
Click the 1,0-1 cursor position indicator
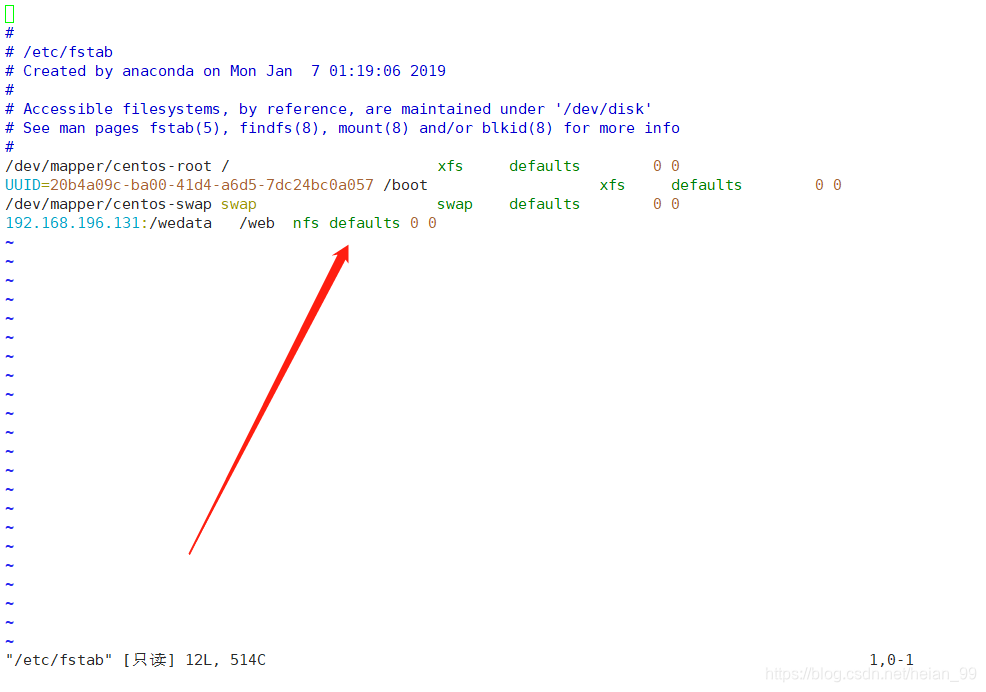click(x=891, y=660)
